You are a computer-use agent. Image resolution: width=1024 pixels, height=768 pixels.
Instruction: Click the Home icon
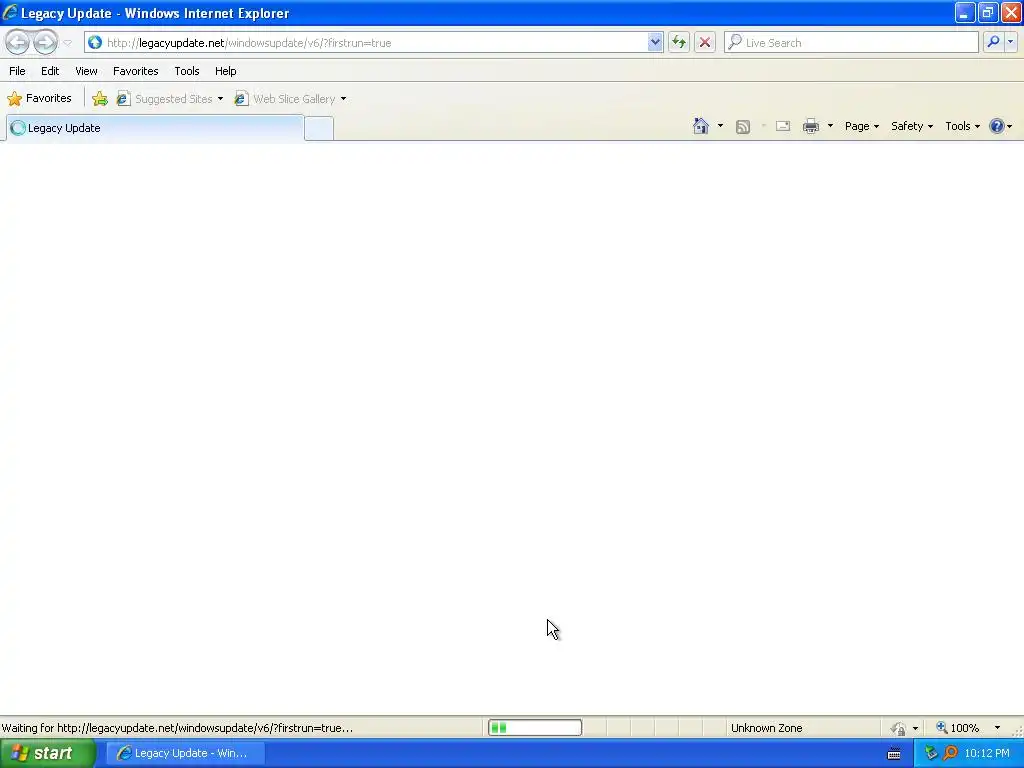(x=701, y=126)
